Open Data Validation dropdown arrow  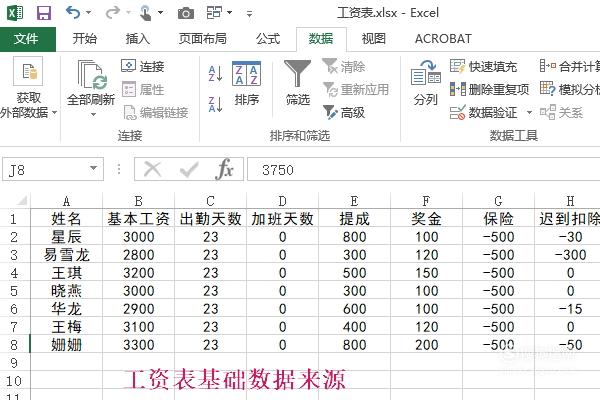529,113
